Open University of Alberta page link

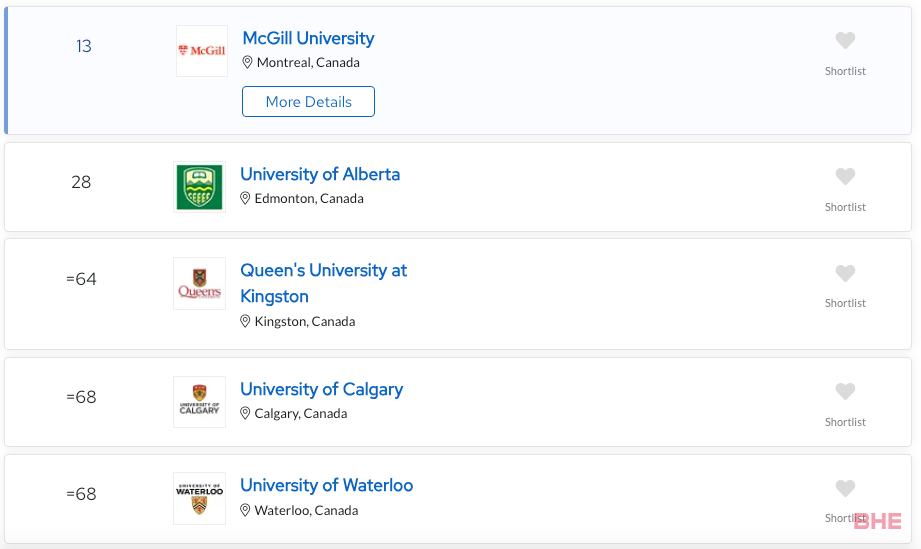(320, 174)
